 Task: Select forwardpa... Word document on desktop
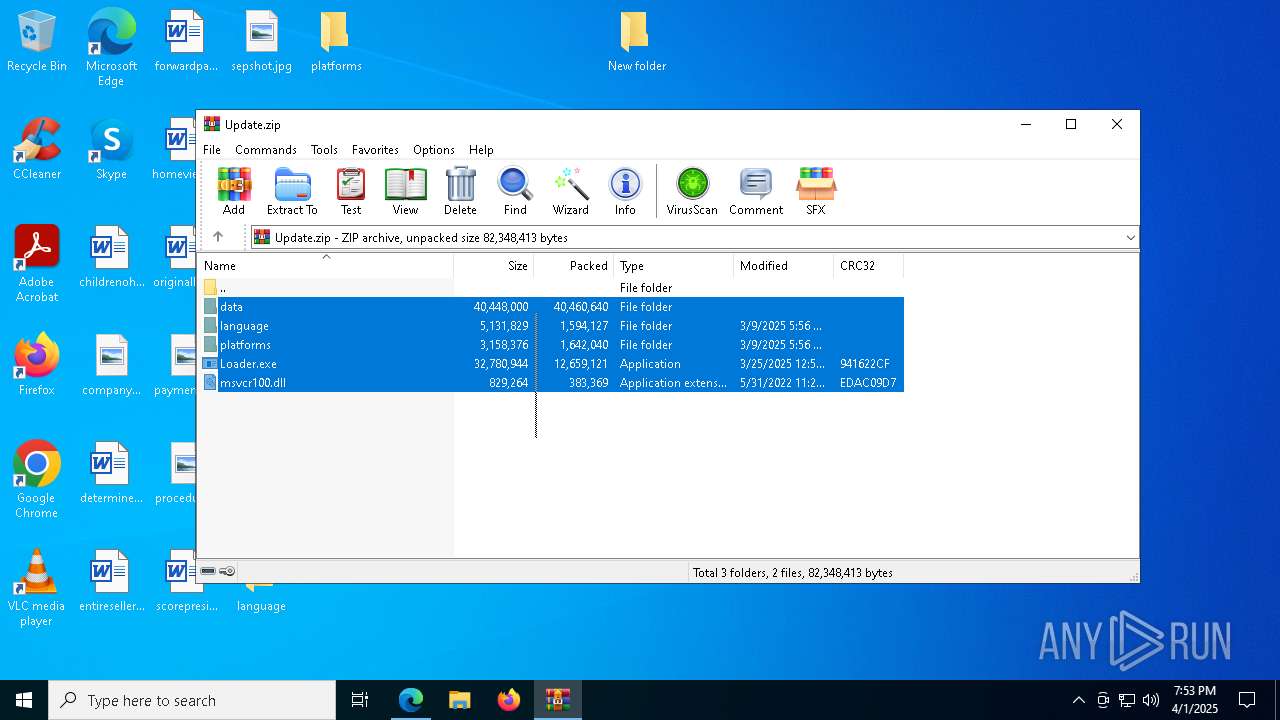point(186,42)
